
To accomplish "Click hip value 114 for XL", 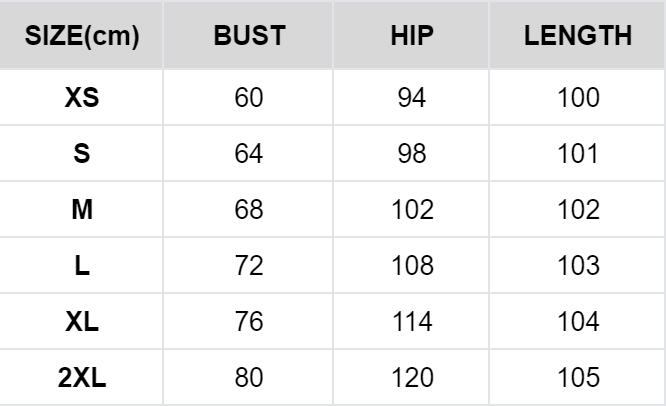I will [411, 323].
